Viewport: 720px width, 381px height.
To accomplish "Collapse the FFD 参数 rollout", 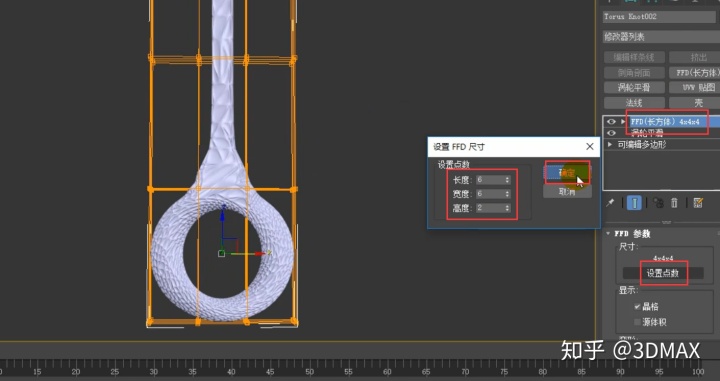I will [x=608, y=234].
